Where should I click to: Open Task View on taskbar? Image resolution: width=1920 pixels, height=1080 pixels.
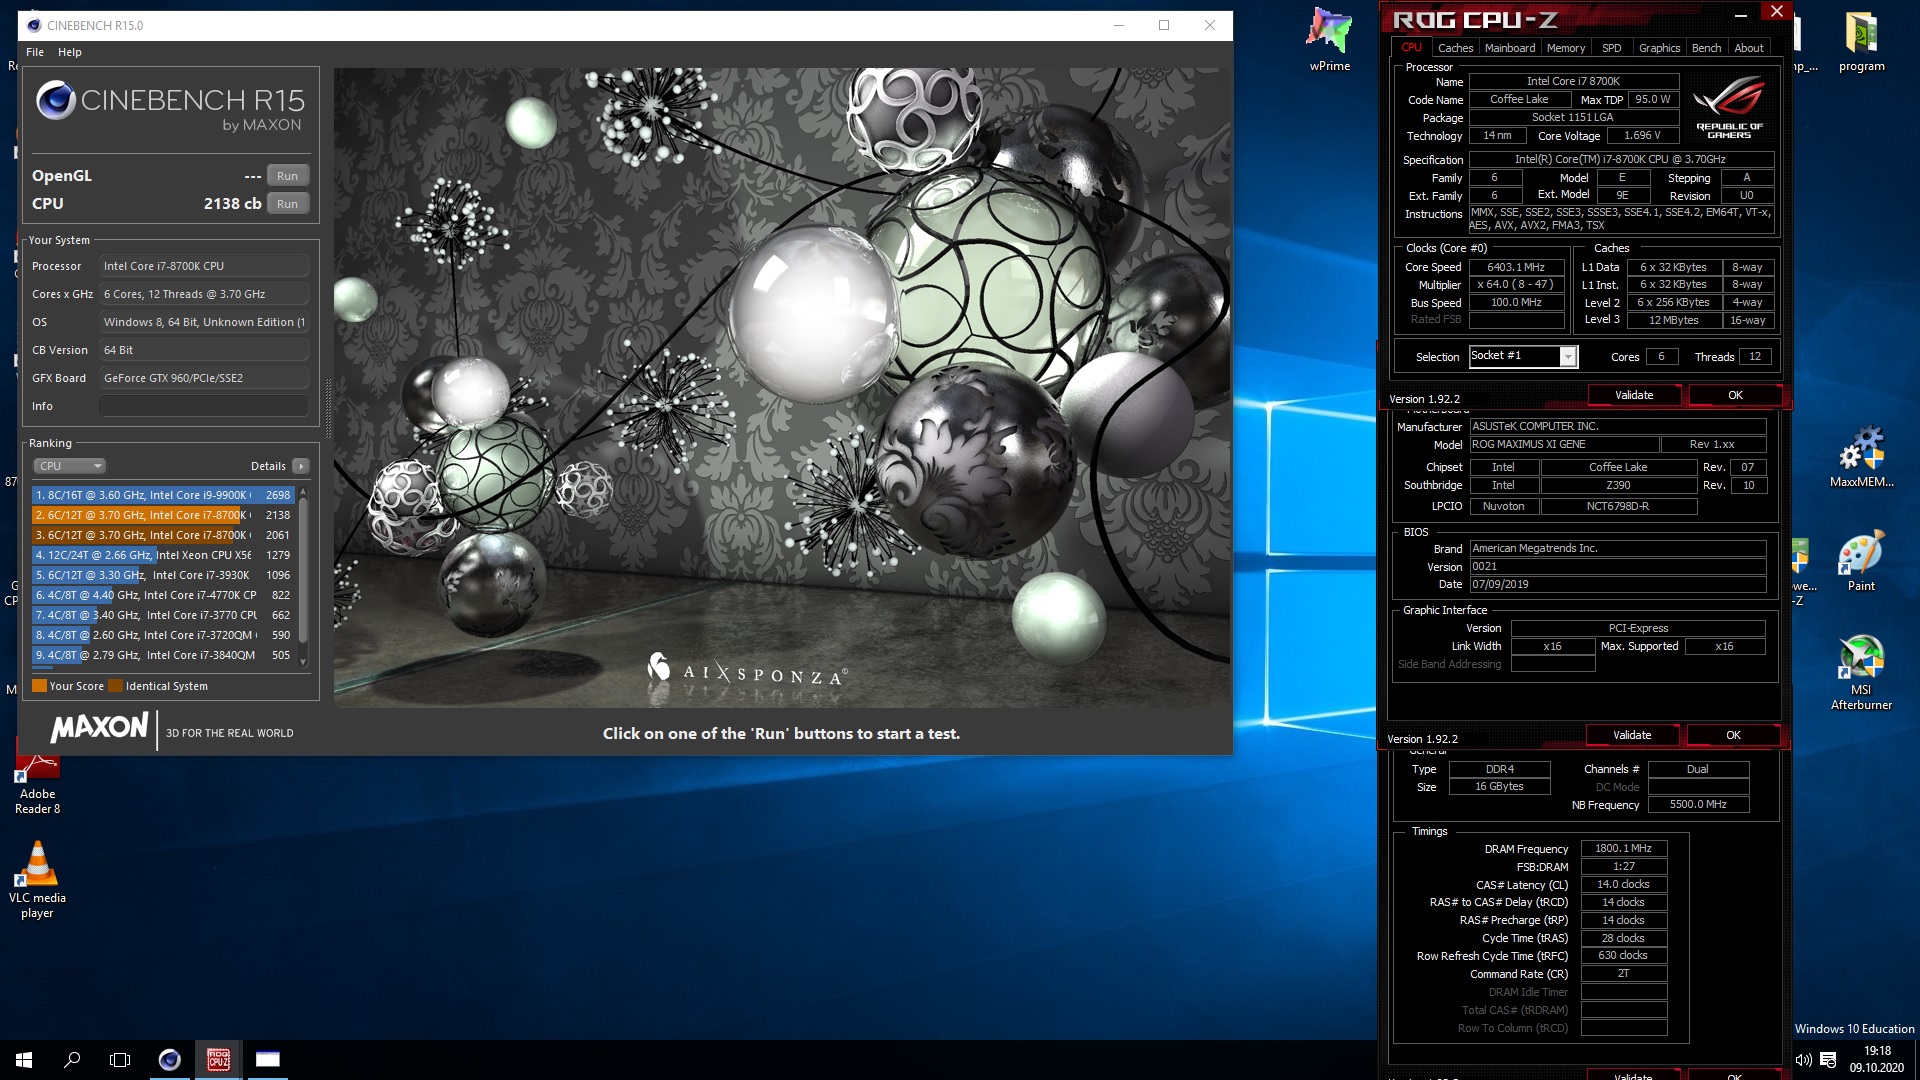(x=120, y=1060)
